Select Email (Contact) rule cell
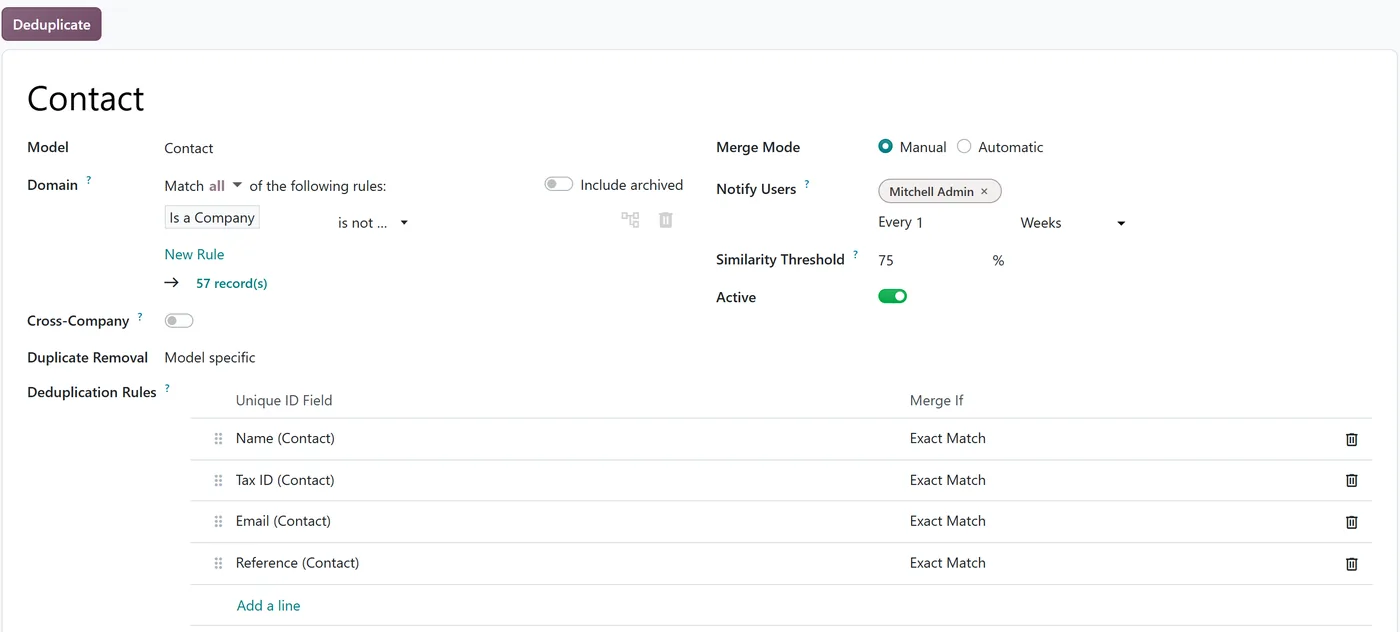This screenshot has height=632, width=1400. click(283, 521)
